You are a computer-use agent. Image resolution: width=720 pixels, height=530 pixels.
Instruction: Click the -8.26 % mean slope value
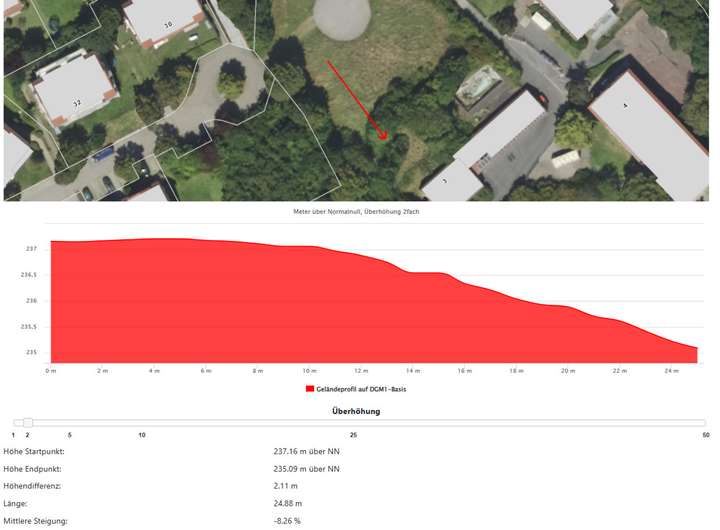(x=287, y=521)
